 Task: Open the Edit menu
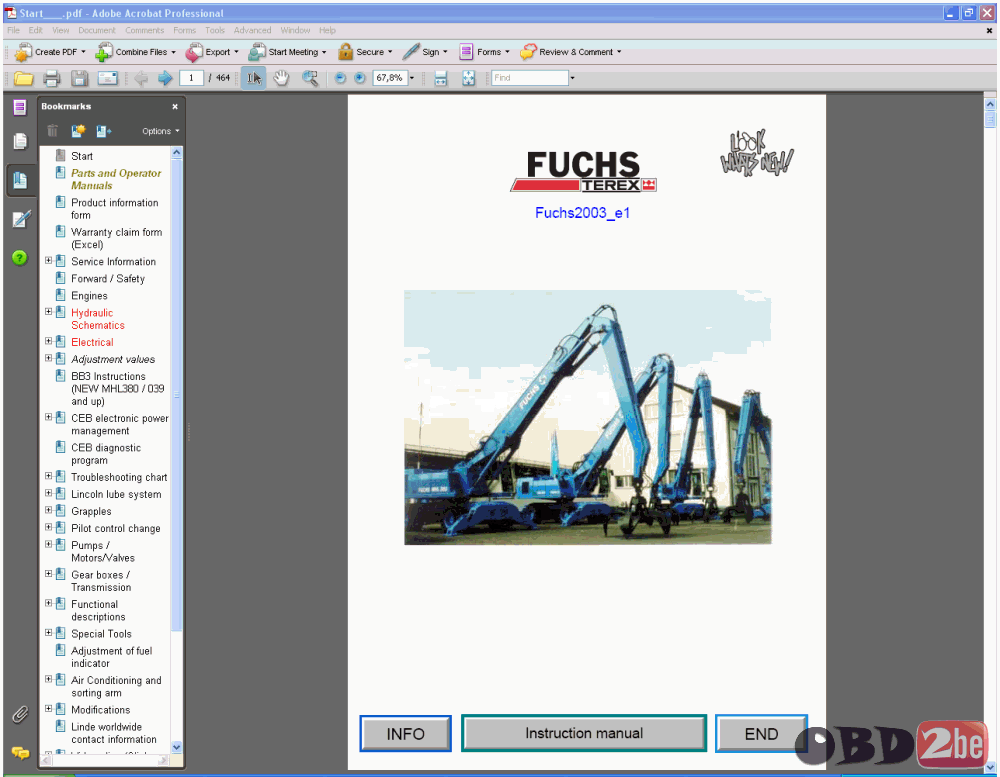click(x=36, y=30)
